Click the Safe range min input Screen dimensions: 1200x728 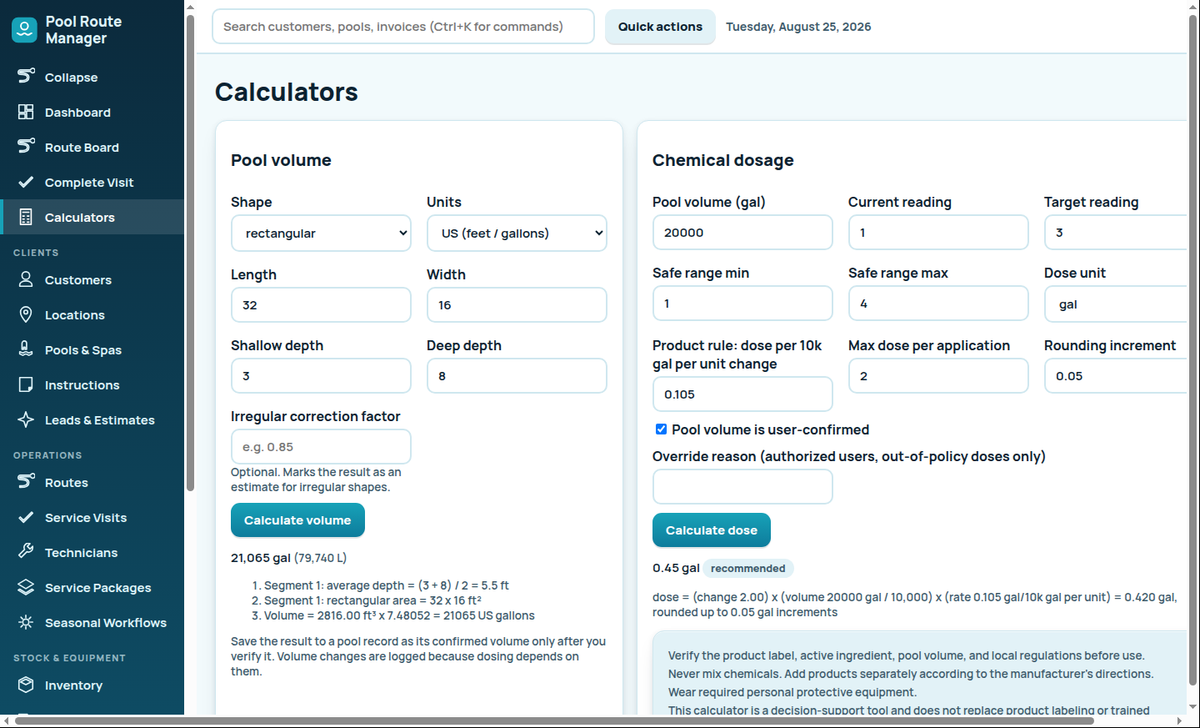(x=743, y=303)
